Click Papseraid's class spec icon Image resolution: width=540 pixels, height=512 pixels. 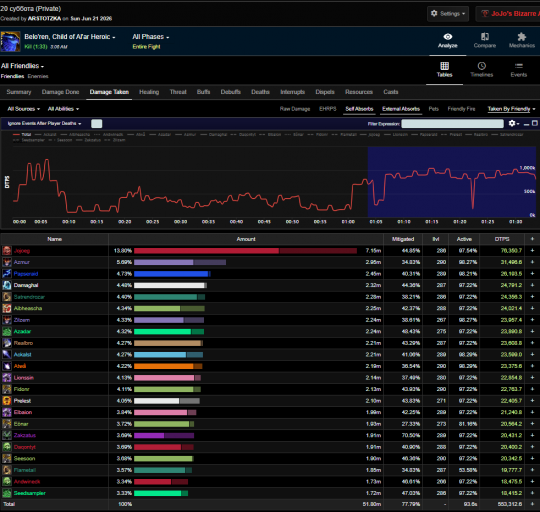(x=7, y=274)
